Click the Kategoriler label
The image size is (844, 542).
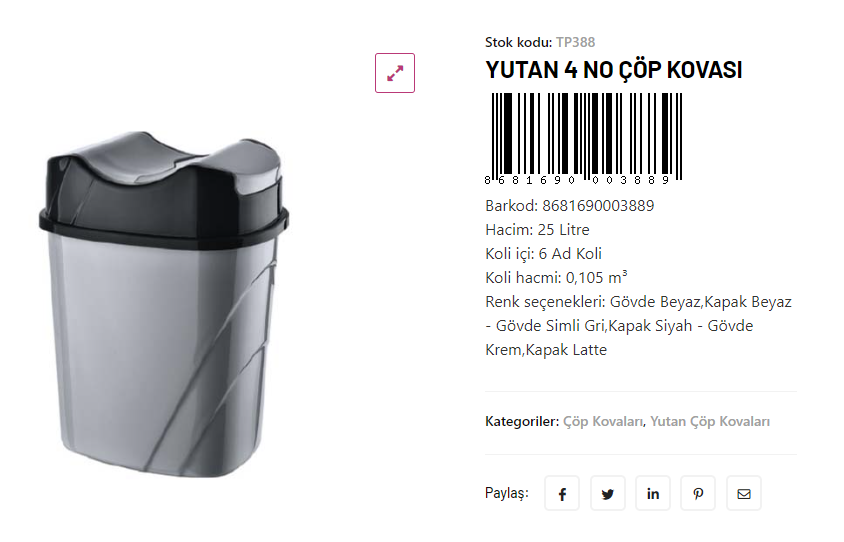pos(522,421)
